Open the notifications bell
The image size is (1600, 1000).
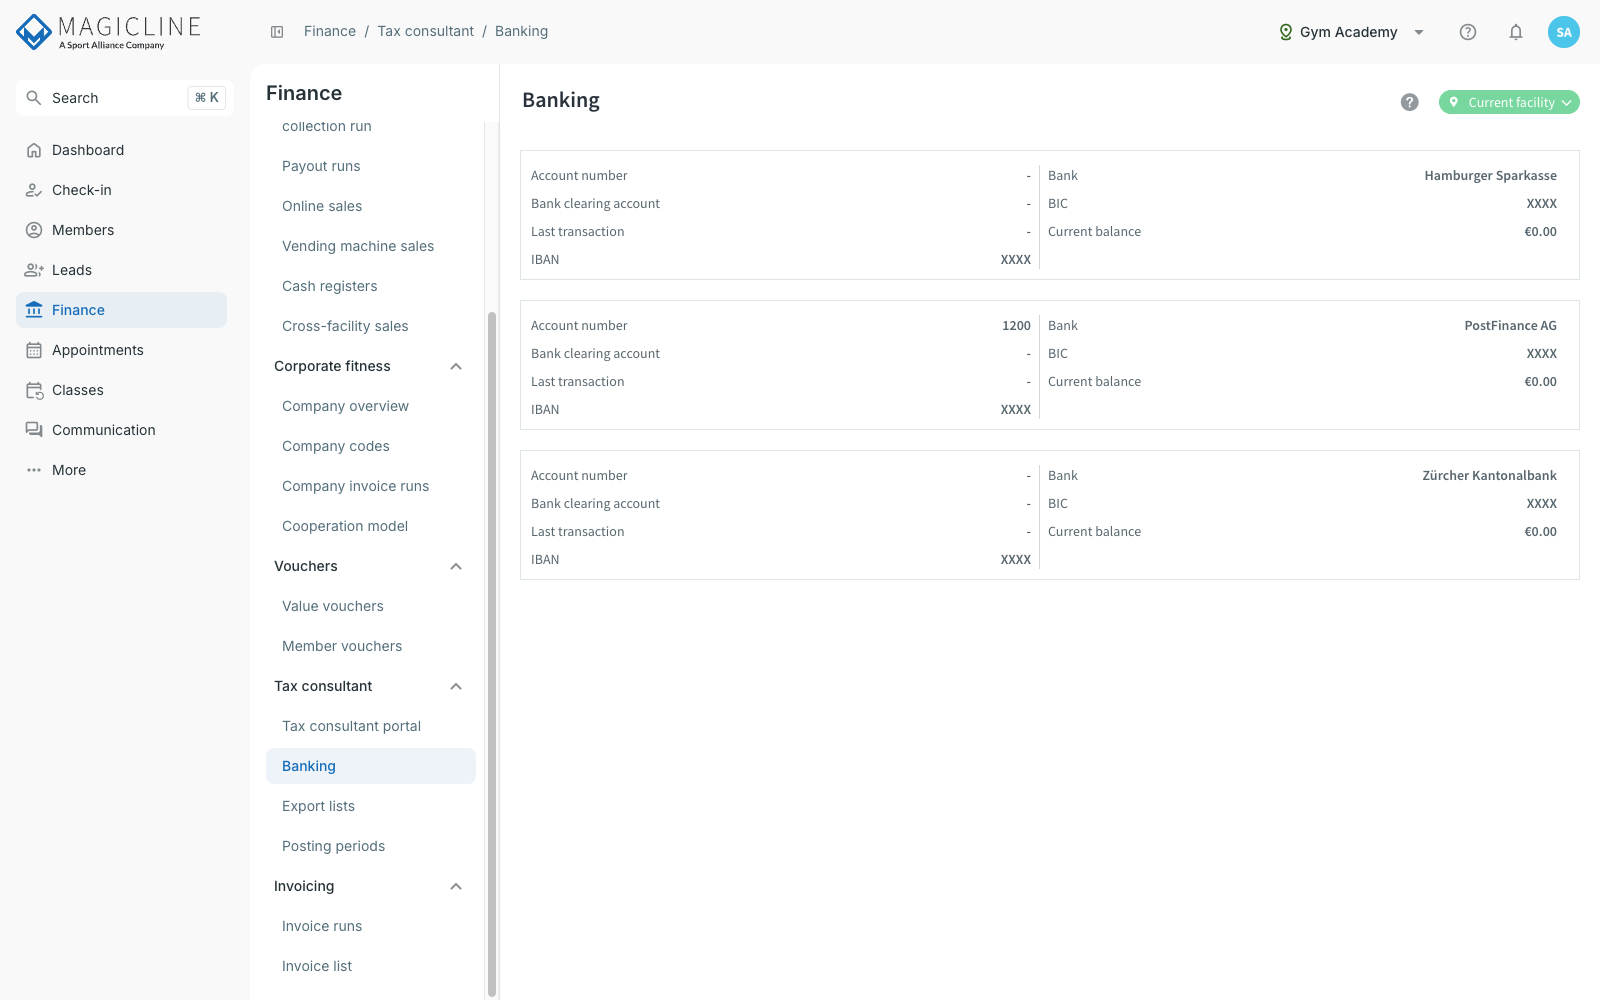coord(1516,32)
